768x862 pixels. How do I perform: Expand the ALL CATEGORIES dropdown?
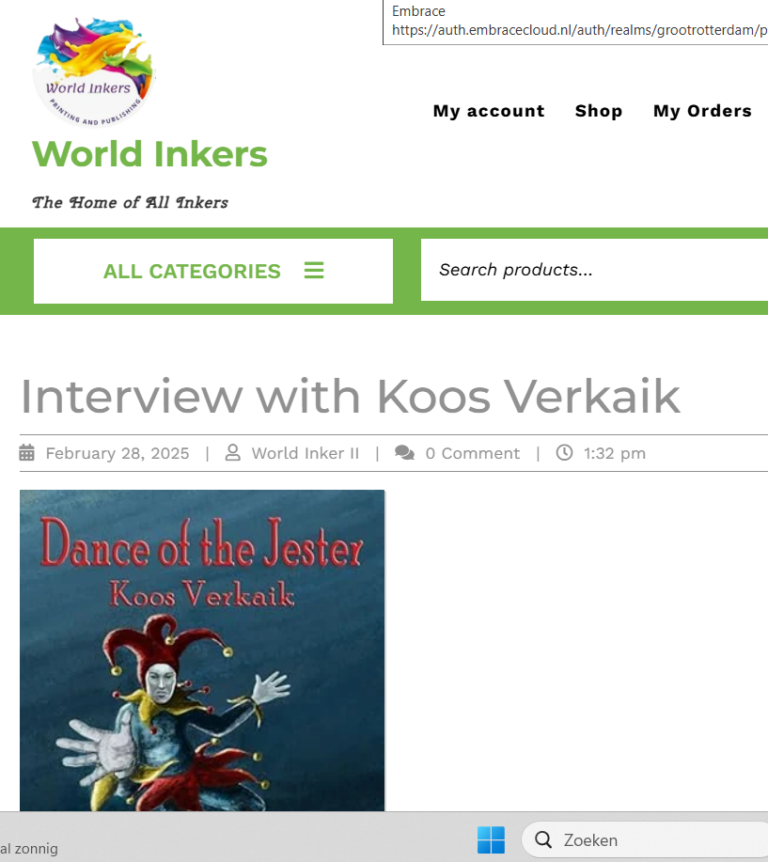(213, 271)
